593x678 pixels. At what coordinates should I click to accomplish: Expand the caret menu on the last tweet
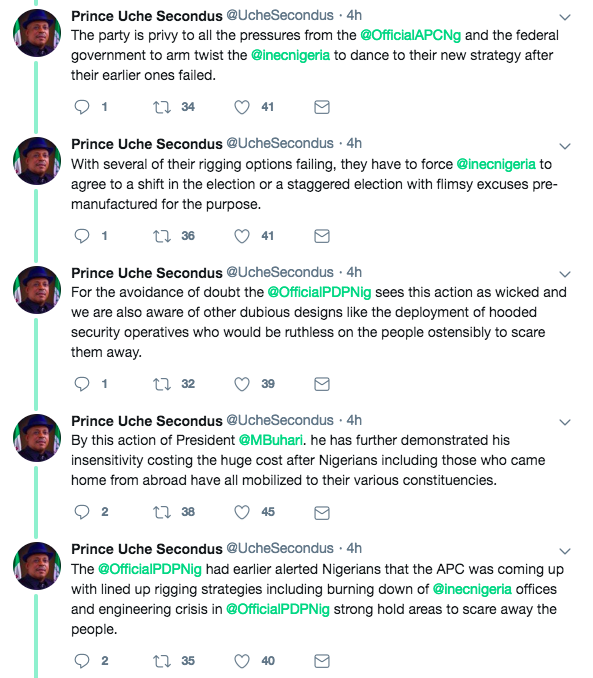point(565,551)
